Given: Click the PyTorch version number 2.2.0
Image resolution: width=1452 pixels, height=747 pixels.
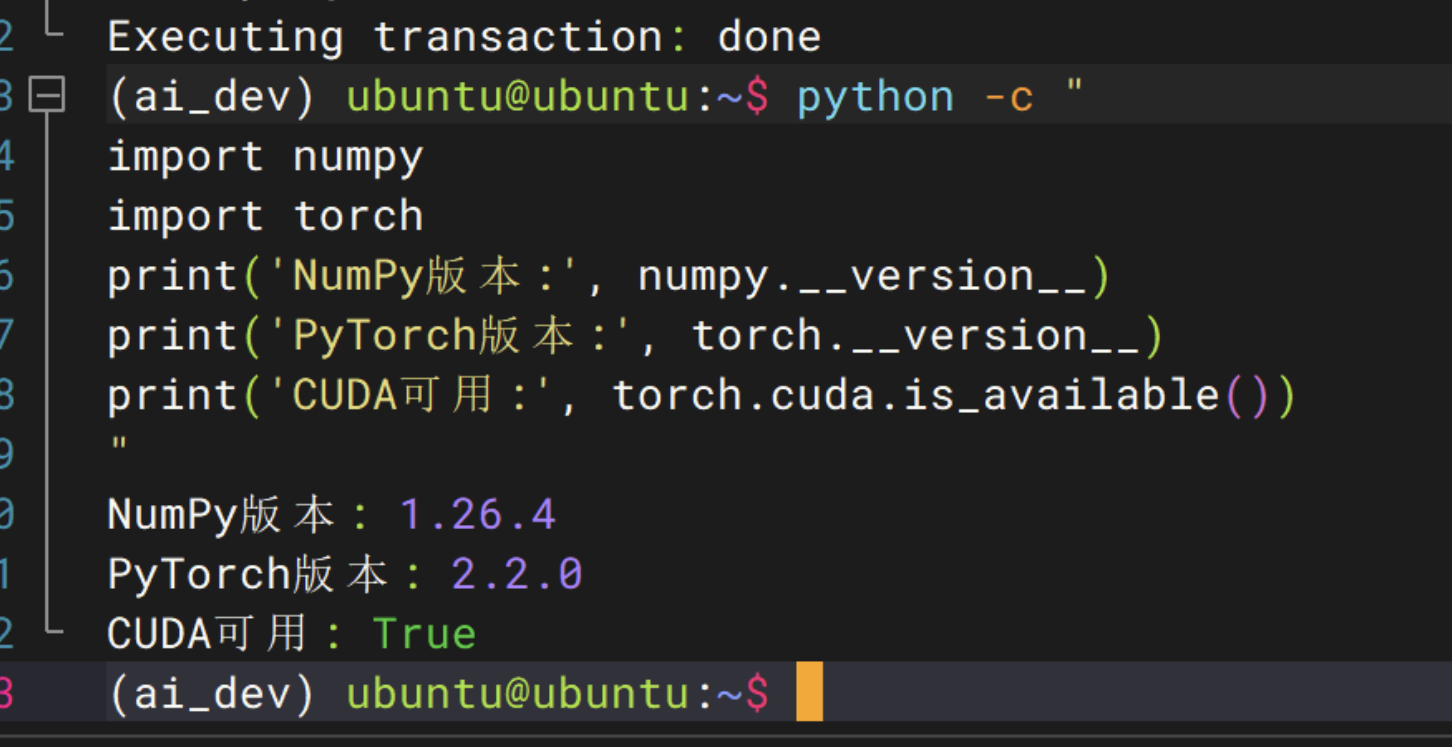Looking at the screenshot, I should 516,574.
